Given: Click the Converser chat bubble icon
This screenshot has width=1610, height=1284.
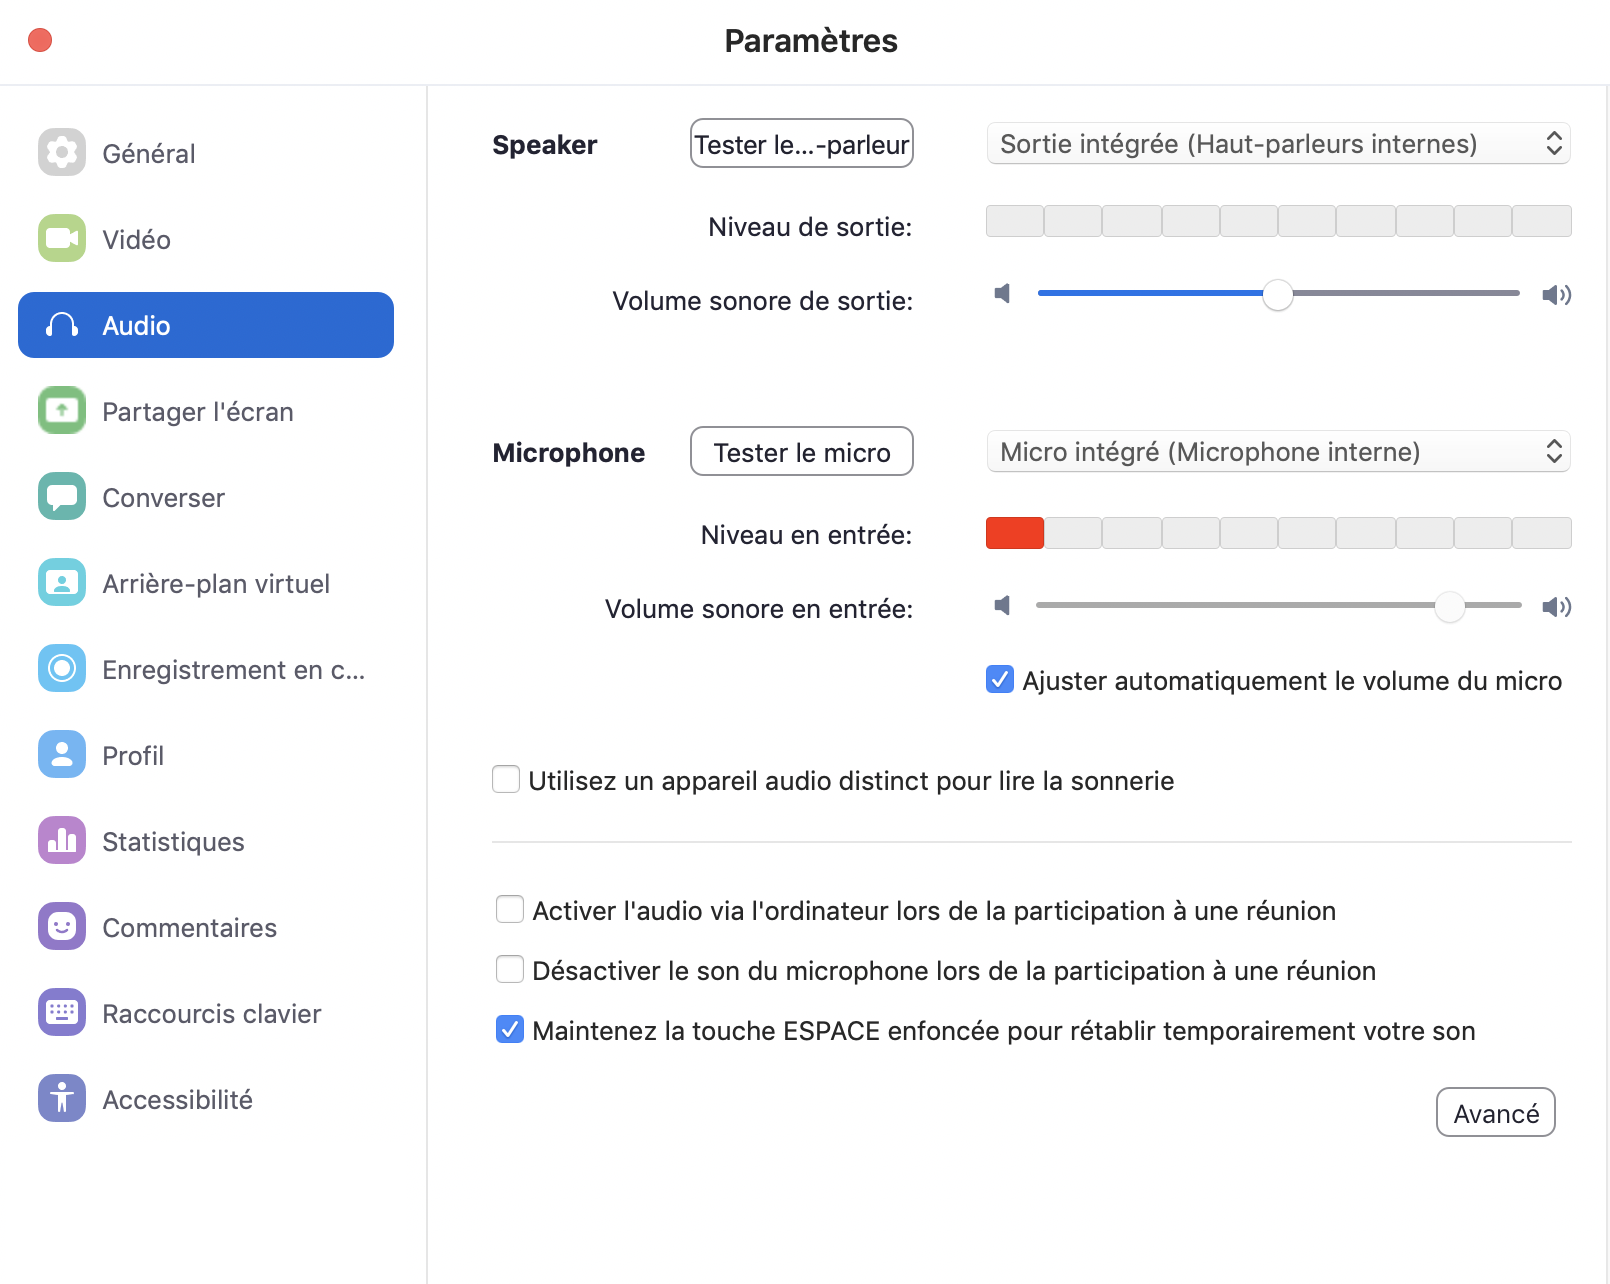Looking at the screenshot, I should click(62, 497).
